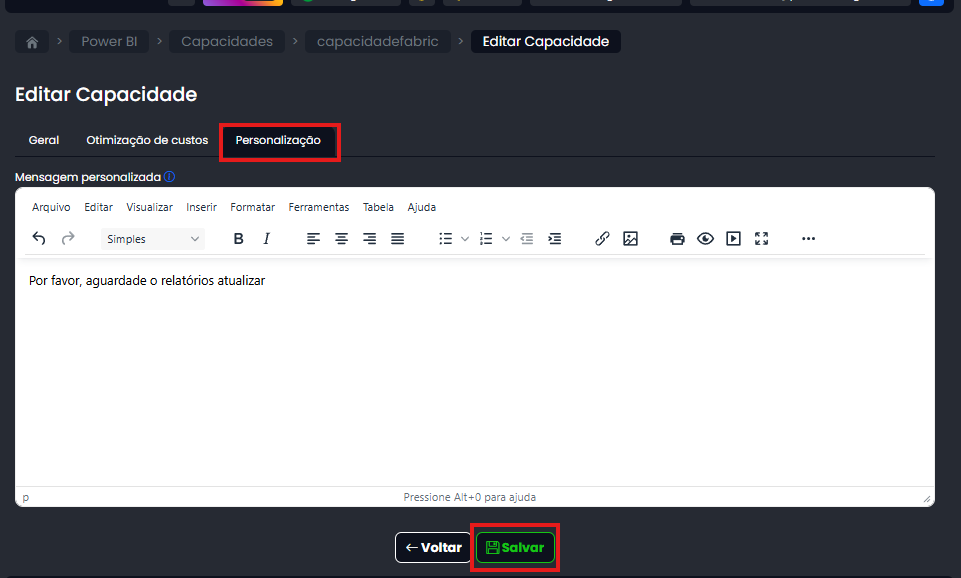
Task: Save changes with the Salvar button
Action: 515,548
